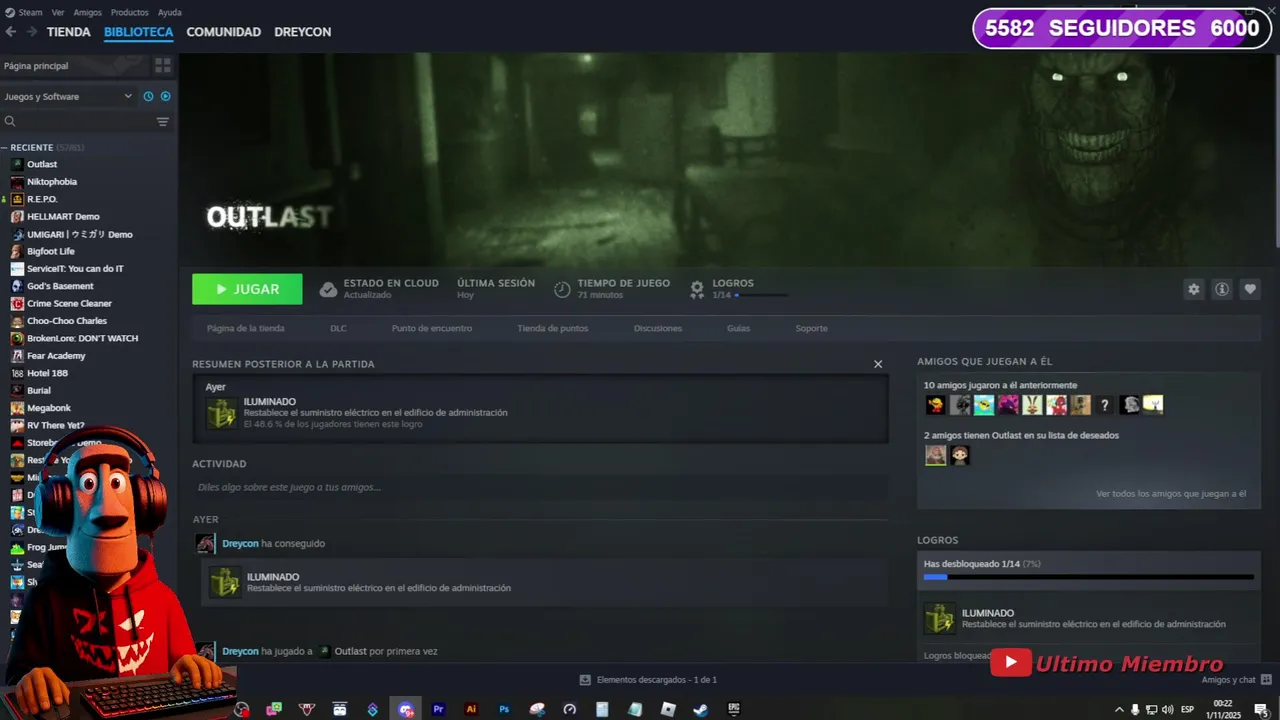Open the unknown friend question-mark avatar
Image resolution: width=1280 pixels, height=720 pixels.
(1105, 405)
